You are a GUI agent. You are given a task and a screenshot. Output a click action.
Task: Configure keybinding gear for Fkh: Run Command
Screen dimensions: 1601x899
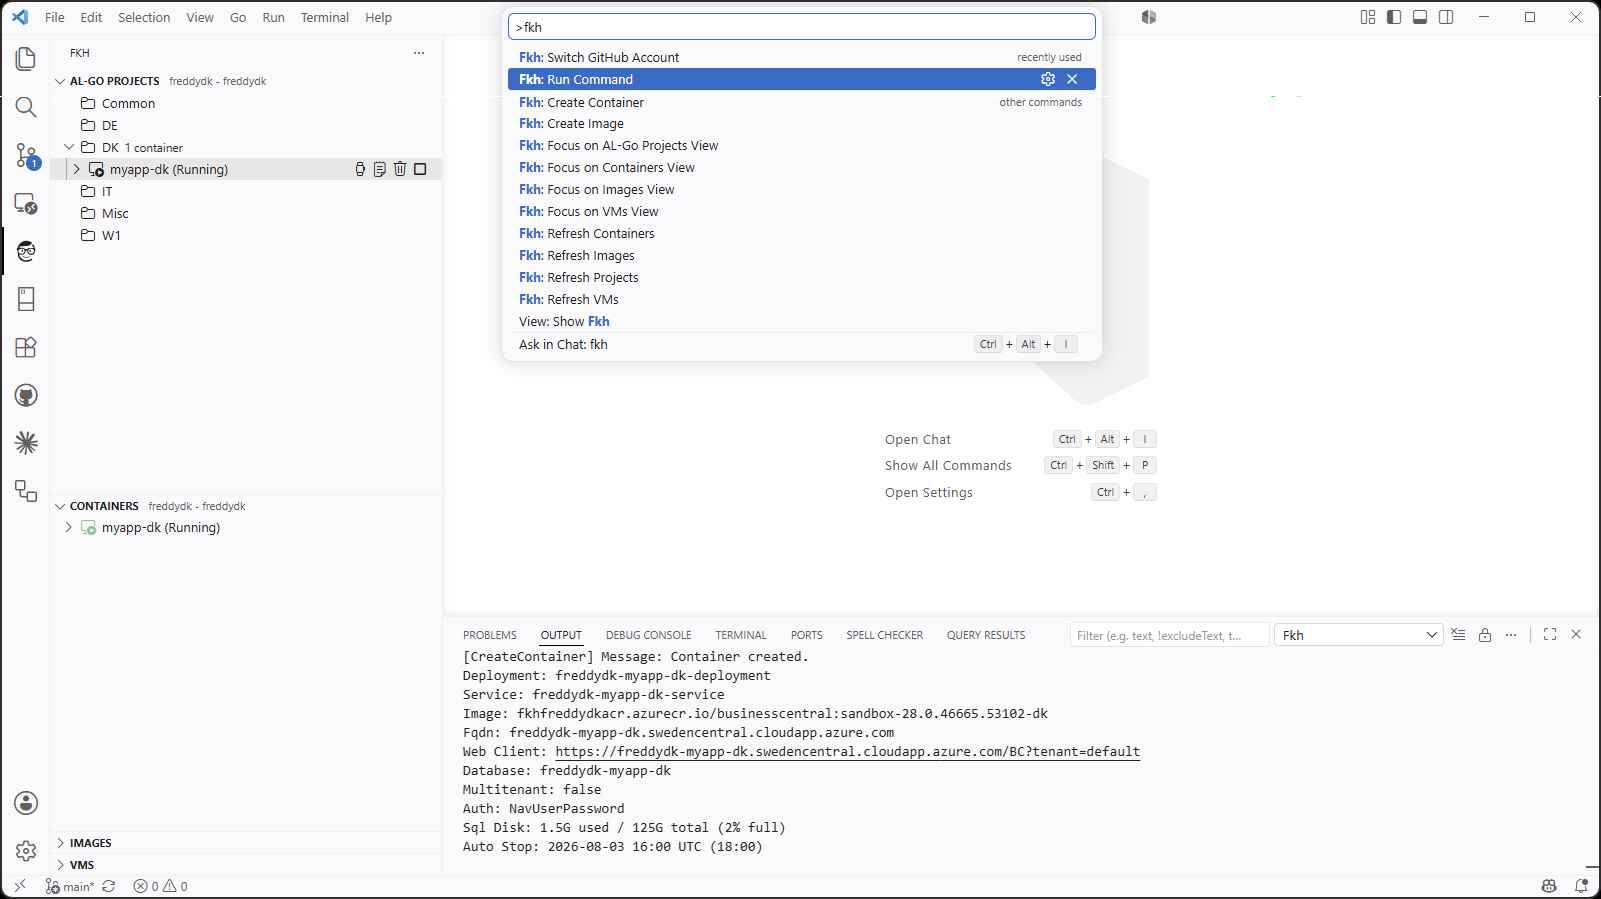point(1048,79)
